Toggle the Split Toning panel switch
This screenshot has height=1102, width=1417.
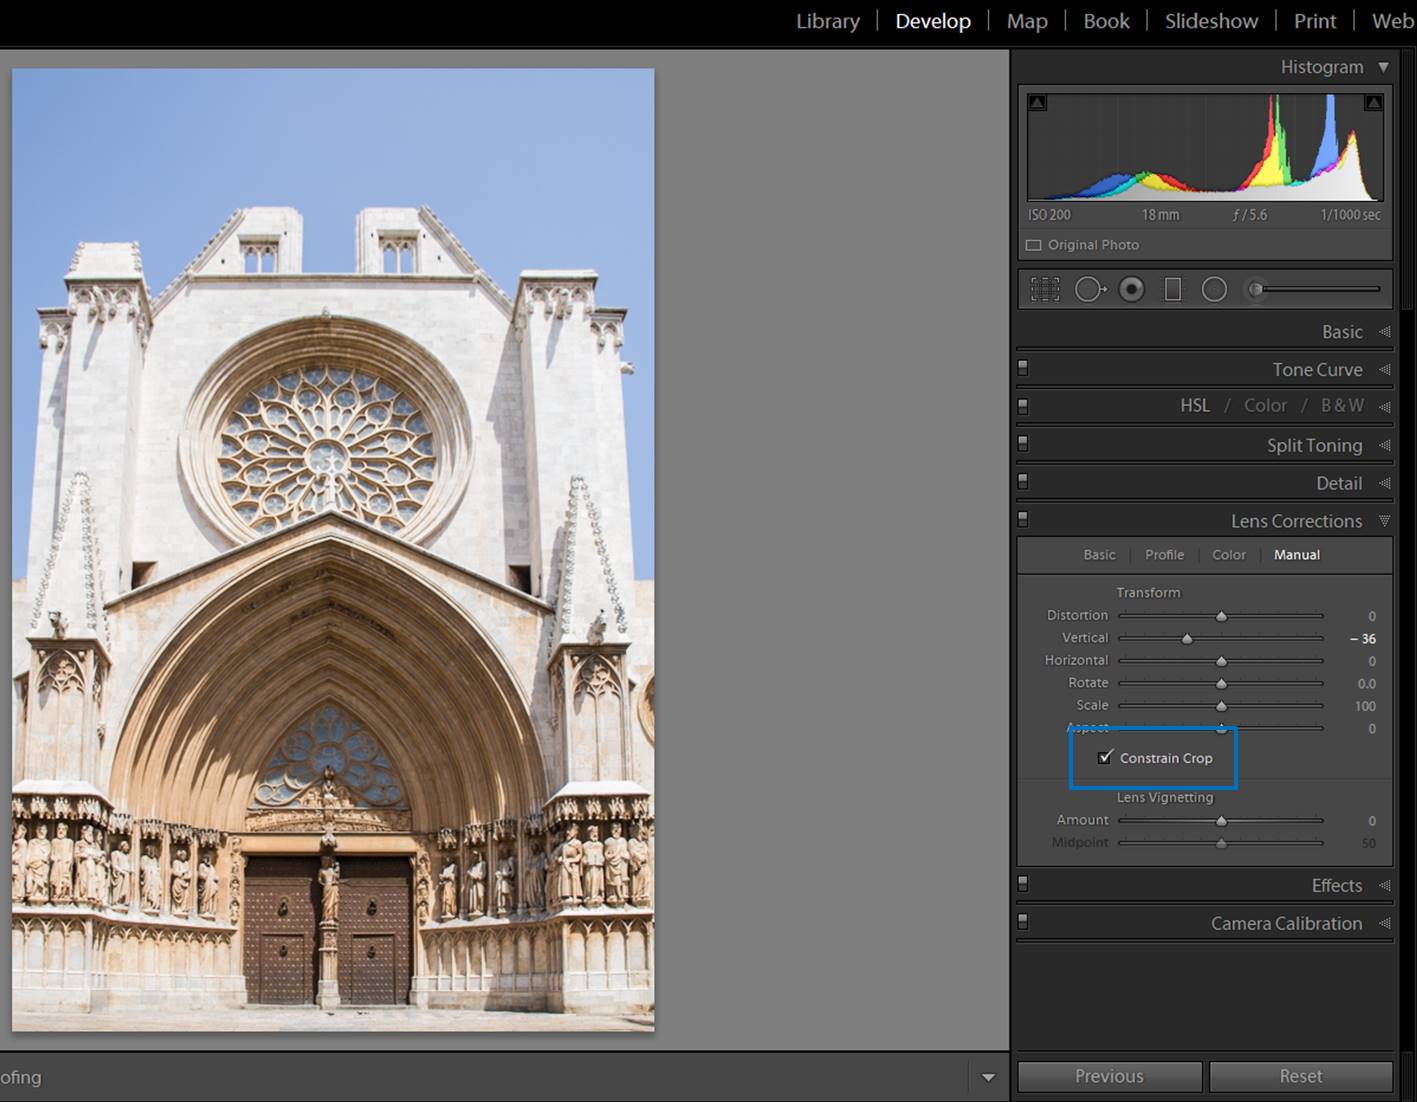(x=1023, y=443)
